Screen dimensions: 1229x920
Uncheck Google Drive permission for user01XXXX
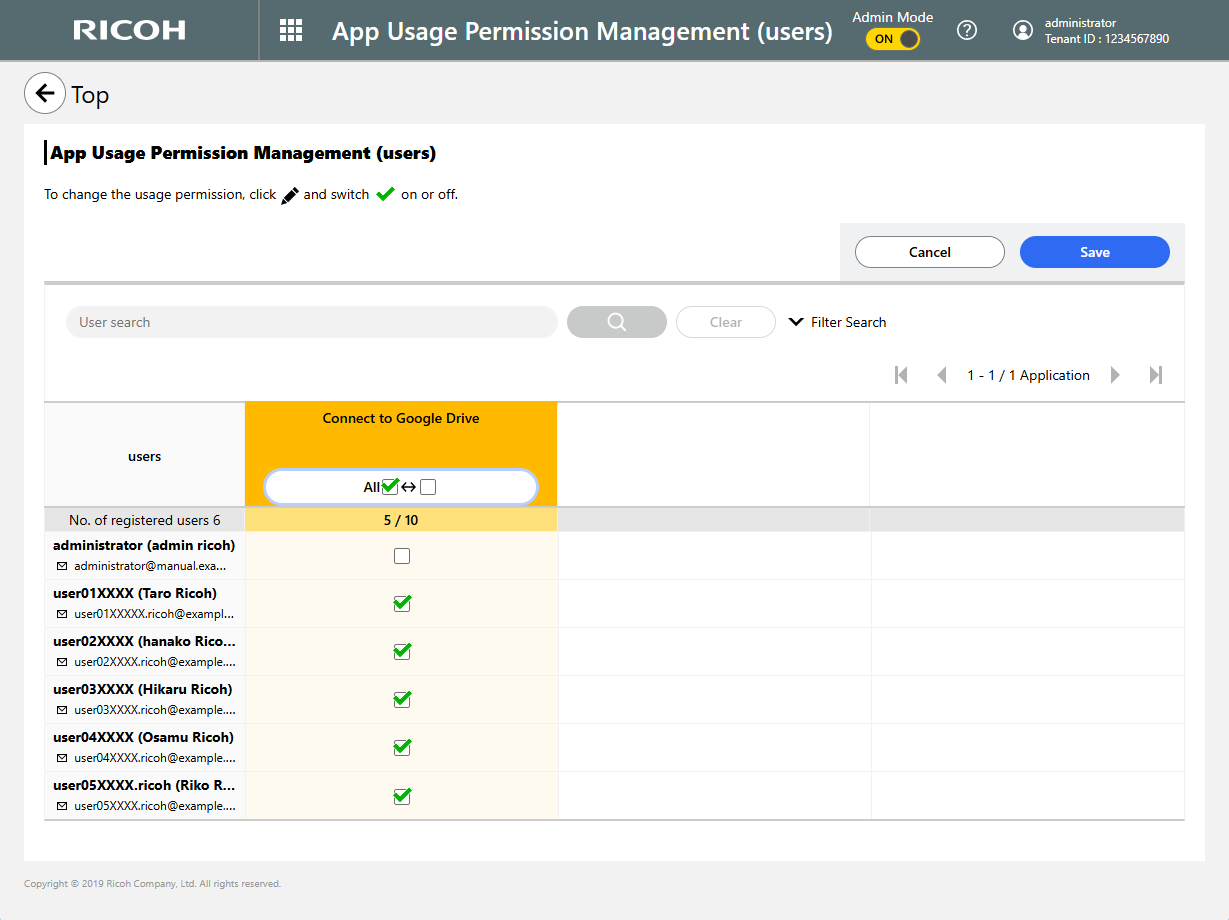click(x=402, y=603)
